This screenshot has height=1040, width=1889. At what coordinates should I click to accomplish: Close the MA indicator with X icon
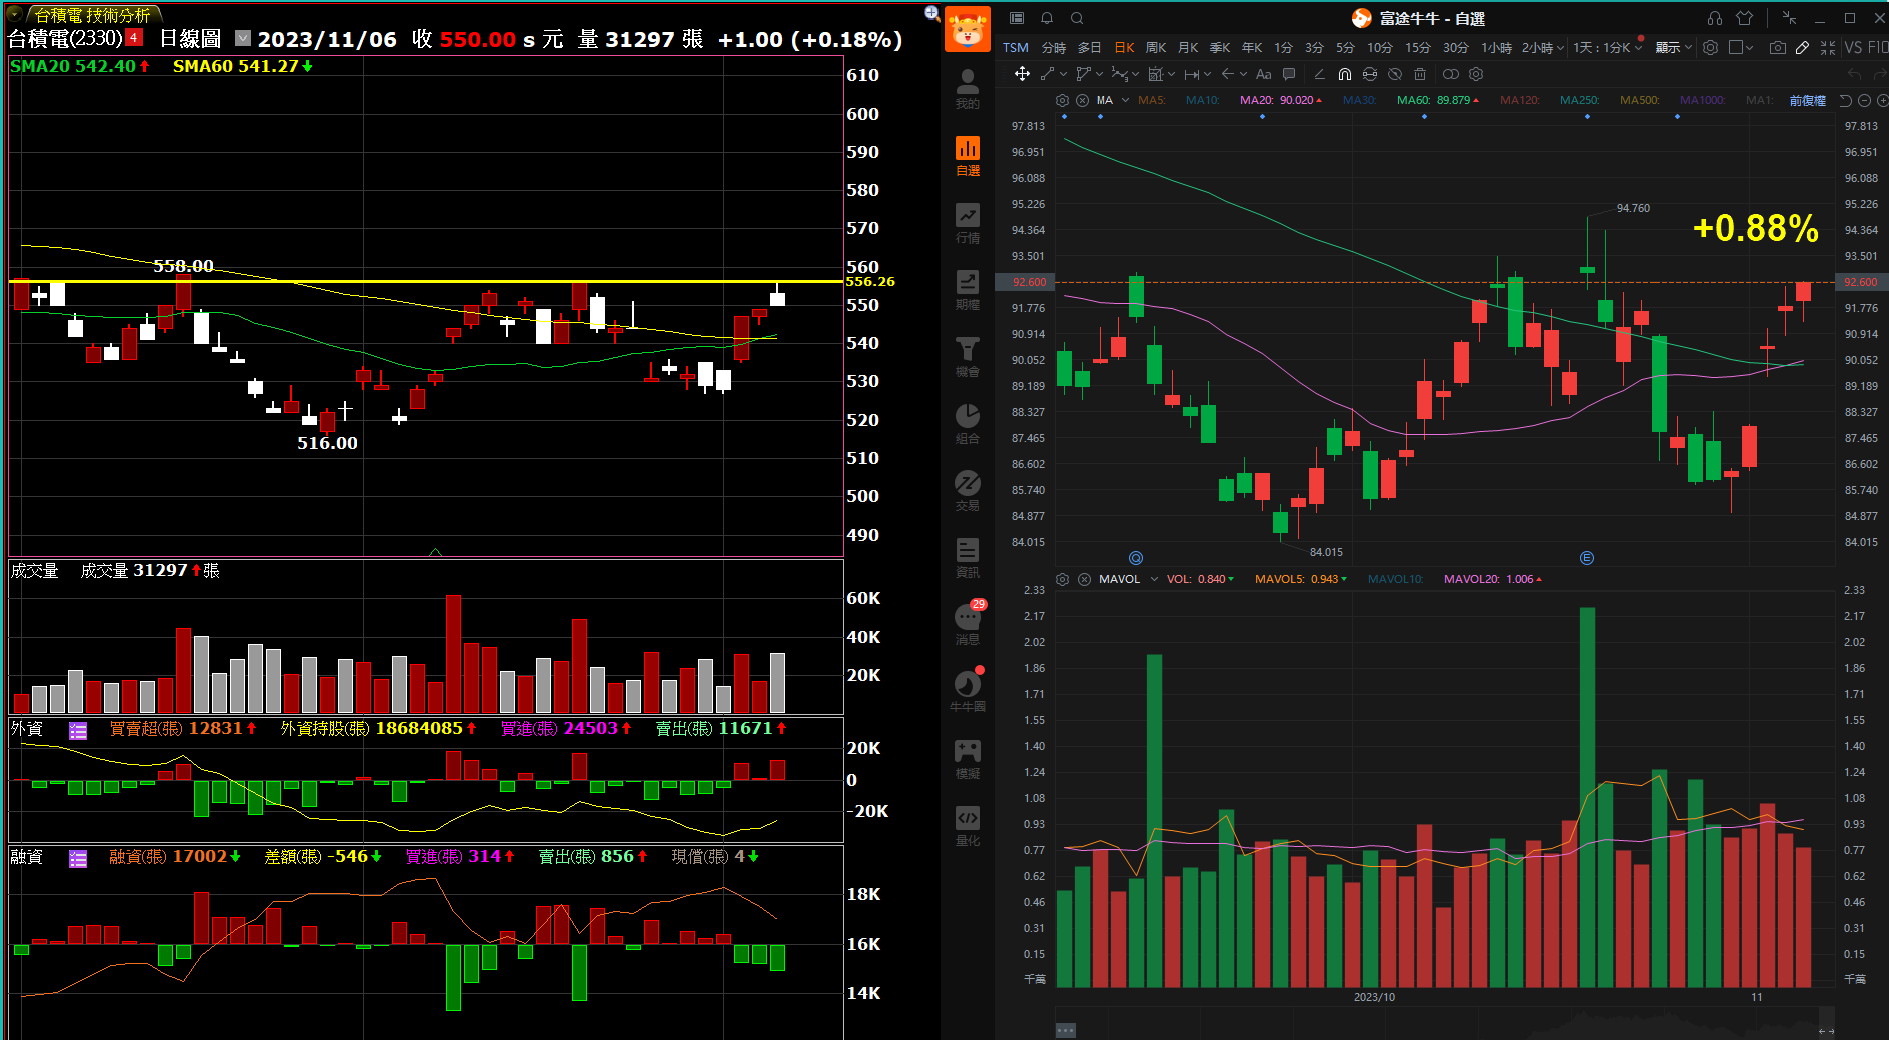pyautogui.click(x=1082, y=100)
